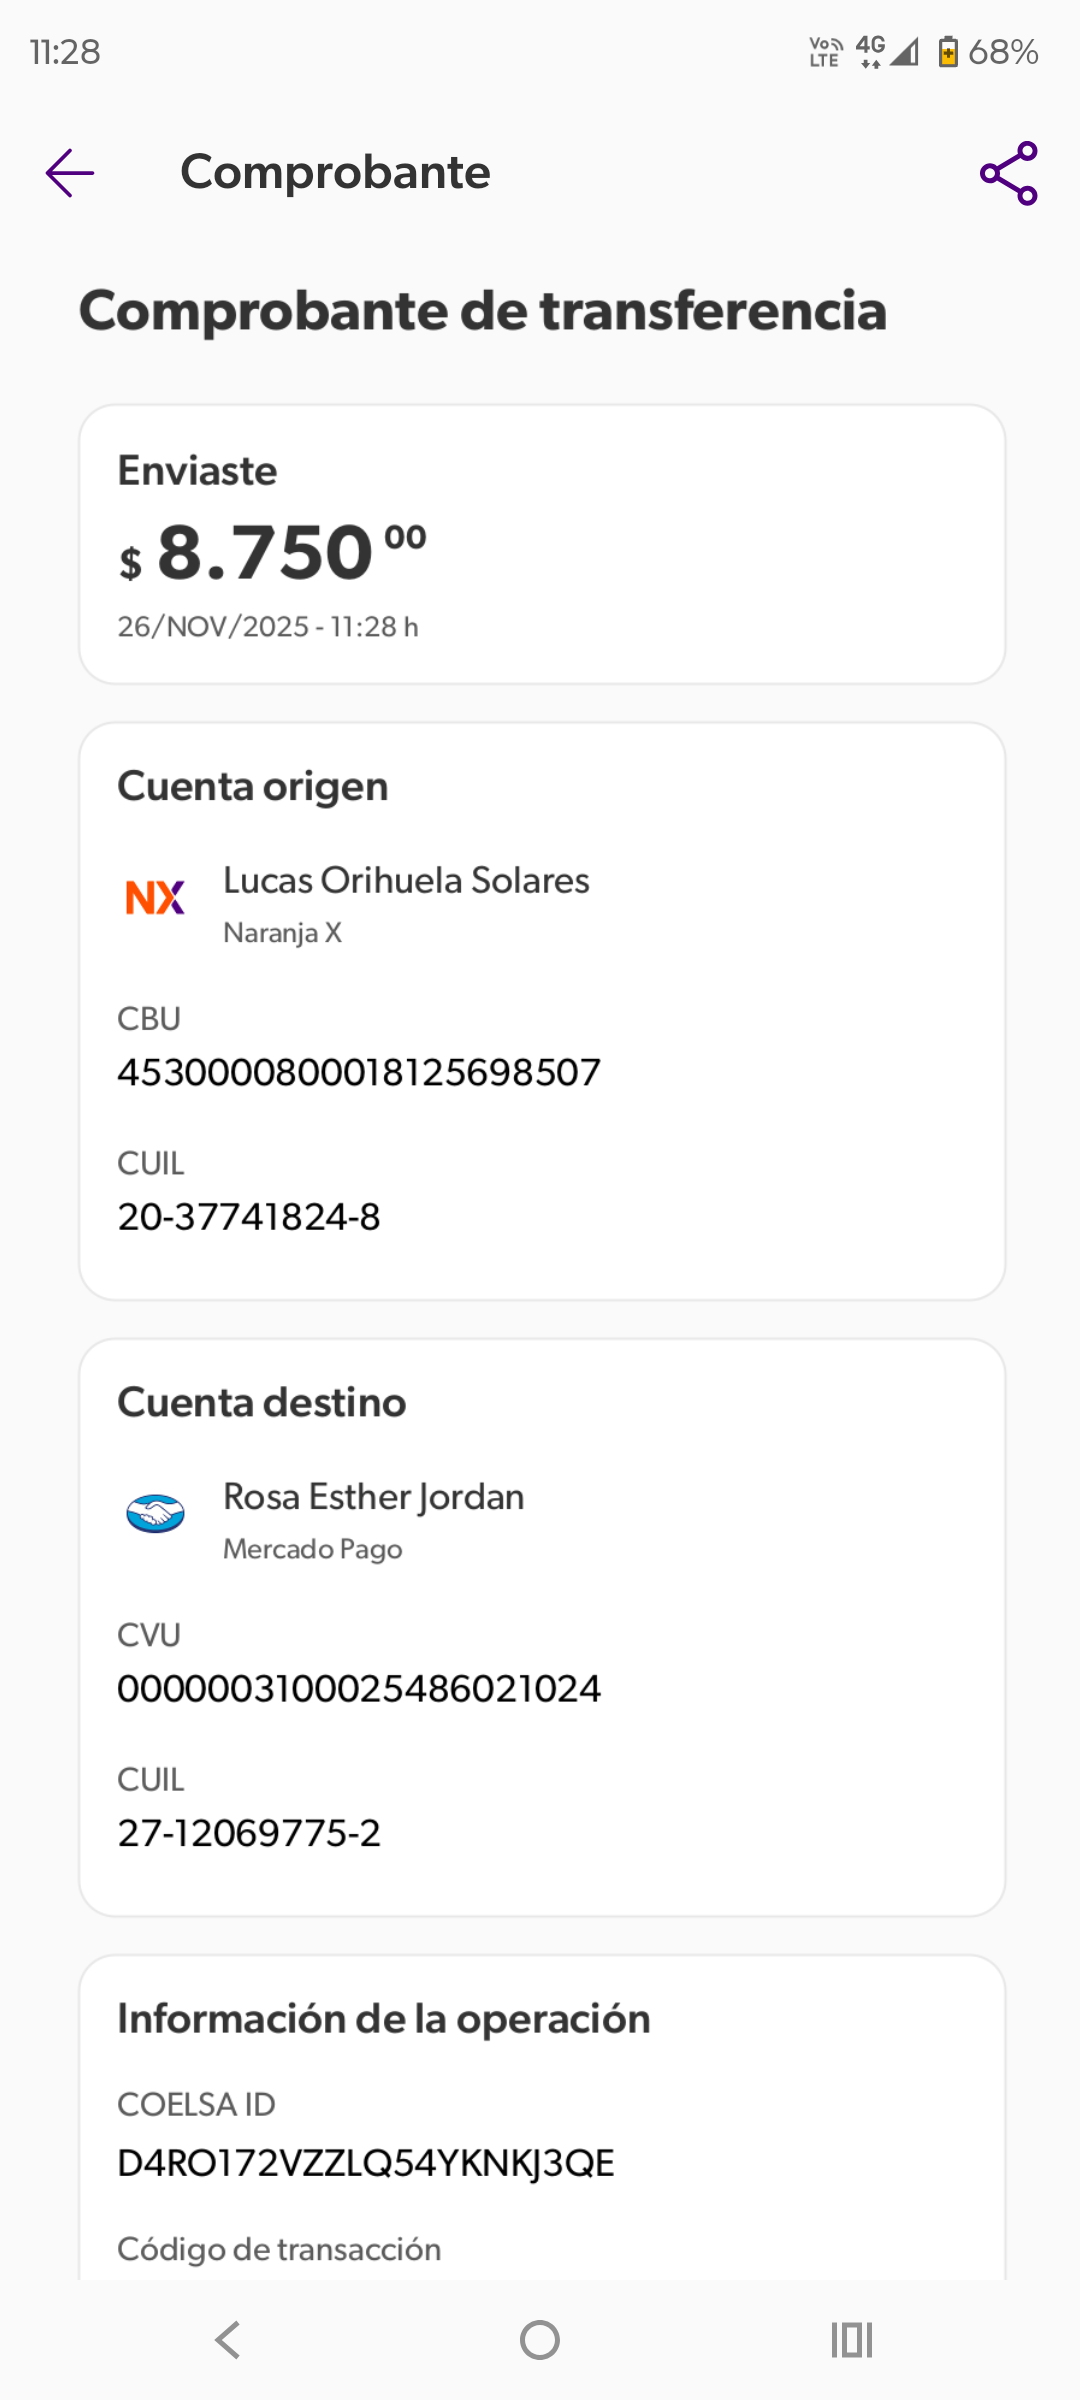The height and width of the screenshot is (2400, 1080).
Task: Tap the battery status icon
Action: point(947,51)
